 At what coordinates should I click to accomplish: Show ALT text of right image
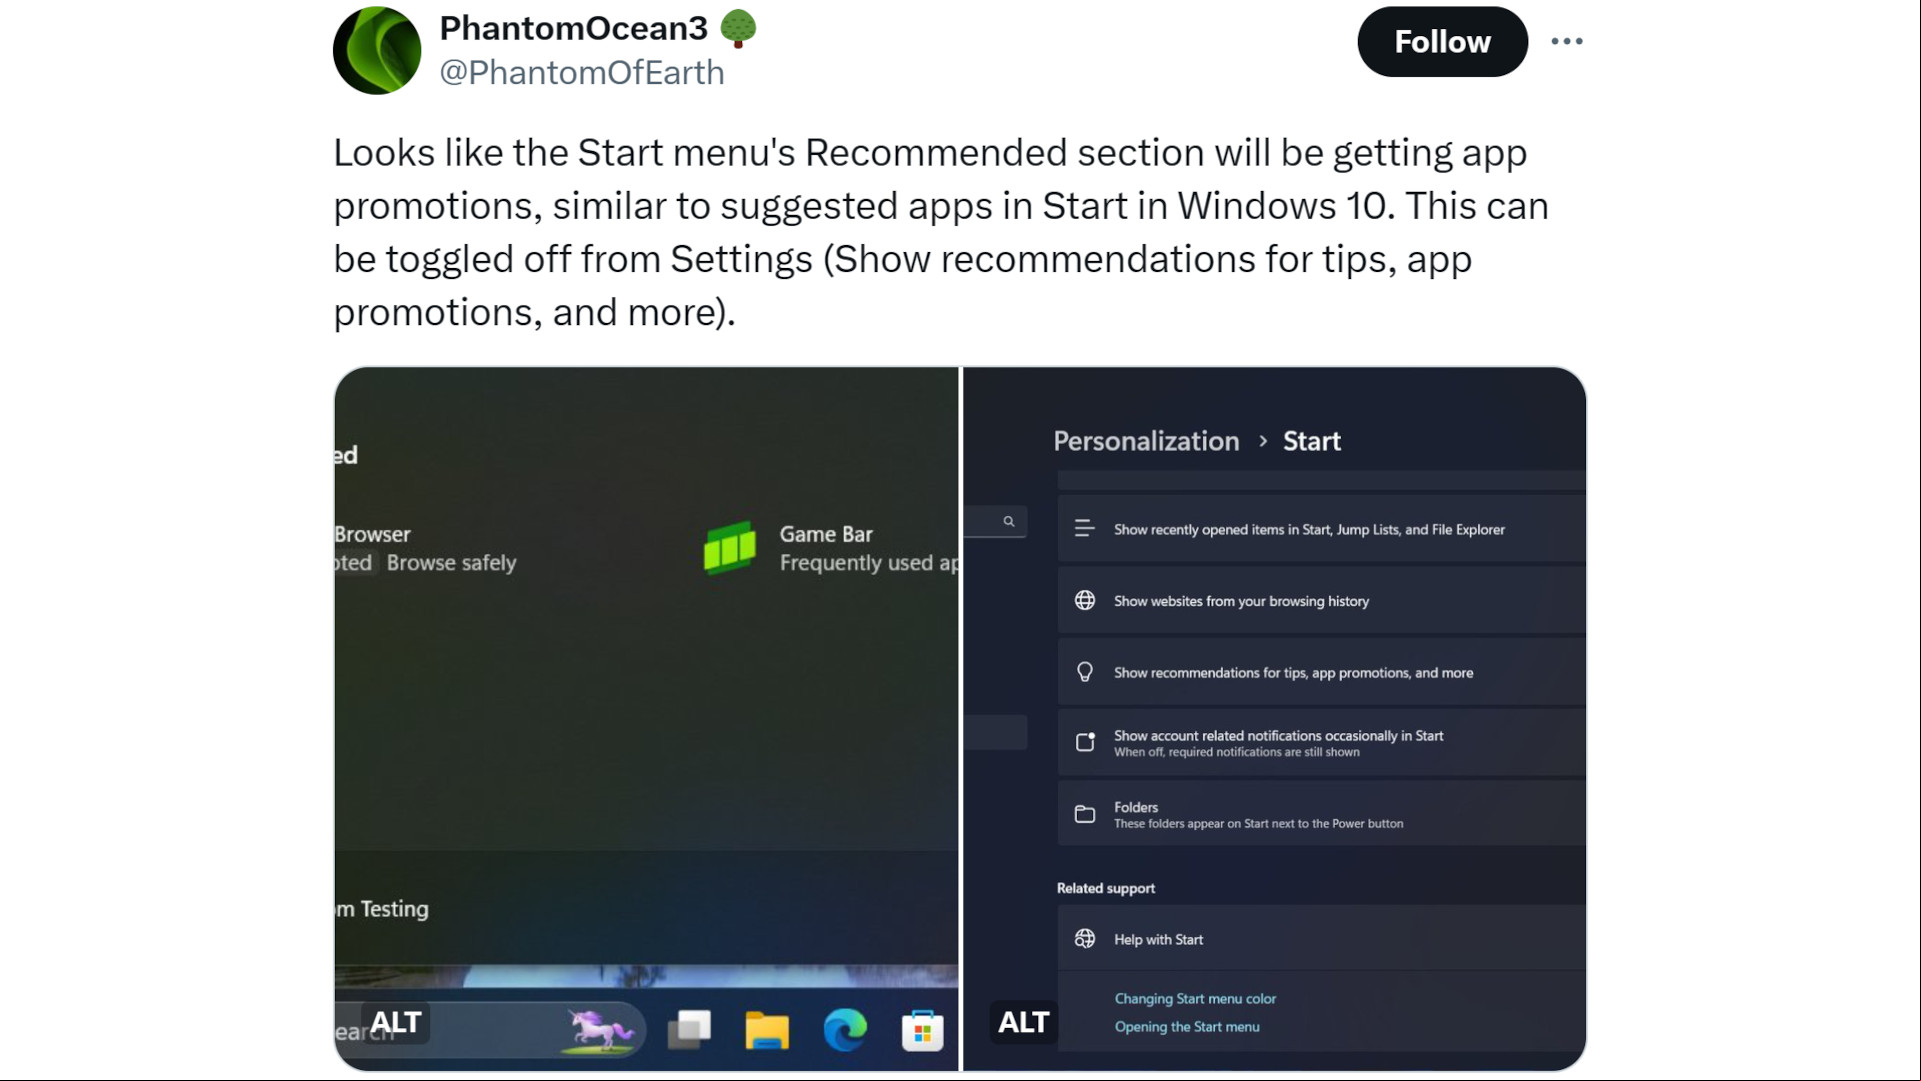click(1023, 1022)
